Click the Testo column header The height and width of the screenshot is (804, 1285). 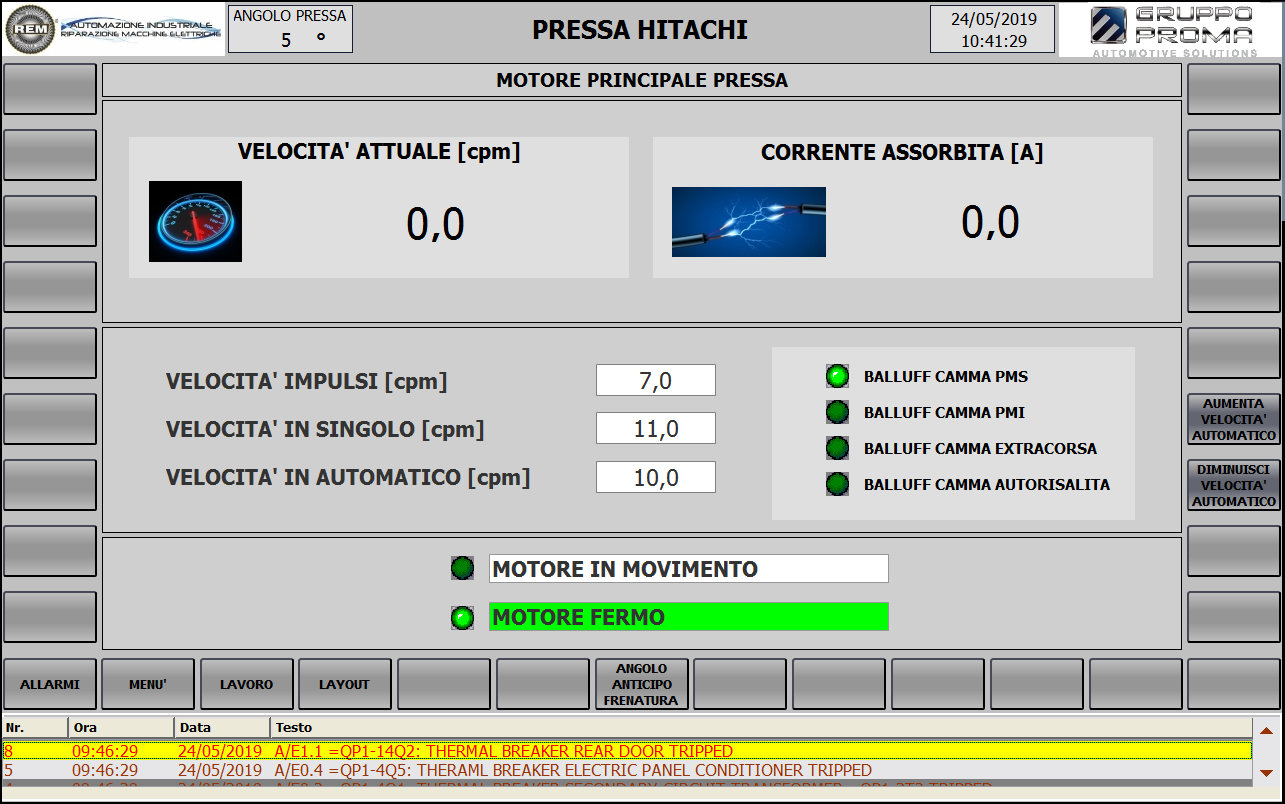tap(761, 727)
